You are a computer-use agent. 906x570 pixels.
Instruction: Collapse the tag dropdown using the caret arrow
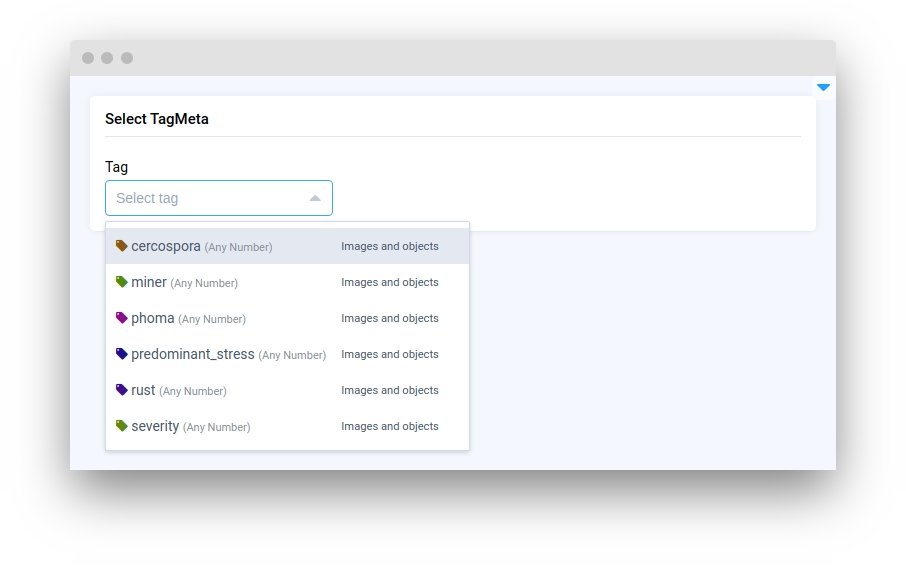point(315,198)
